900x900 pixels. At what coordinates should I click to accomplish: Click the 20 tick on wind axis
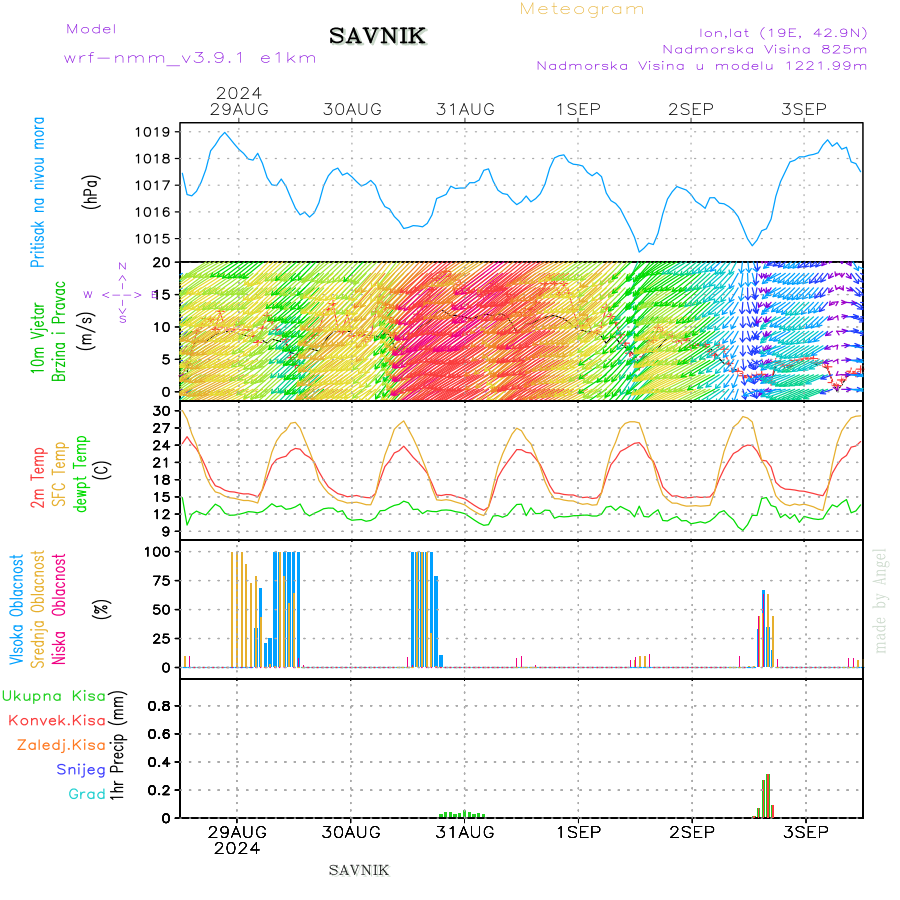(162, 262)
